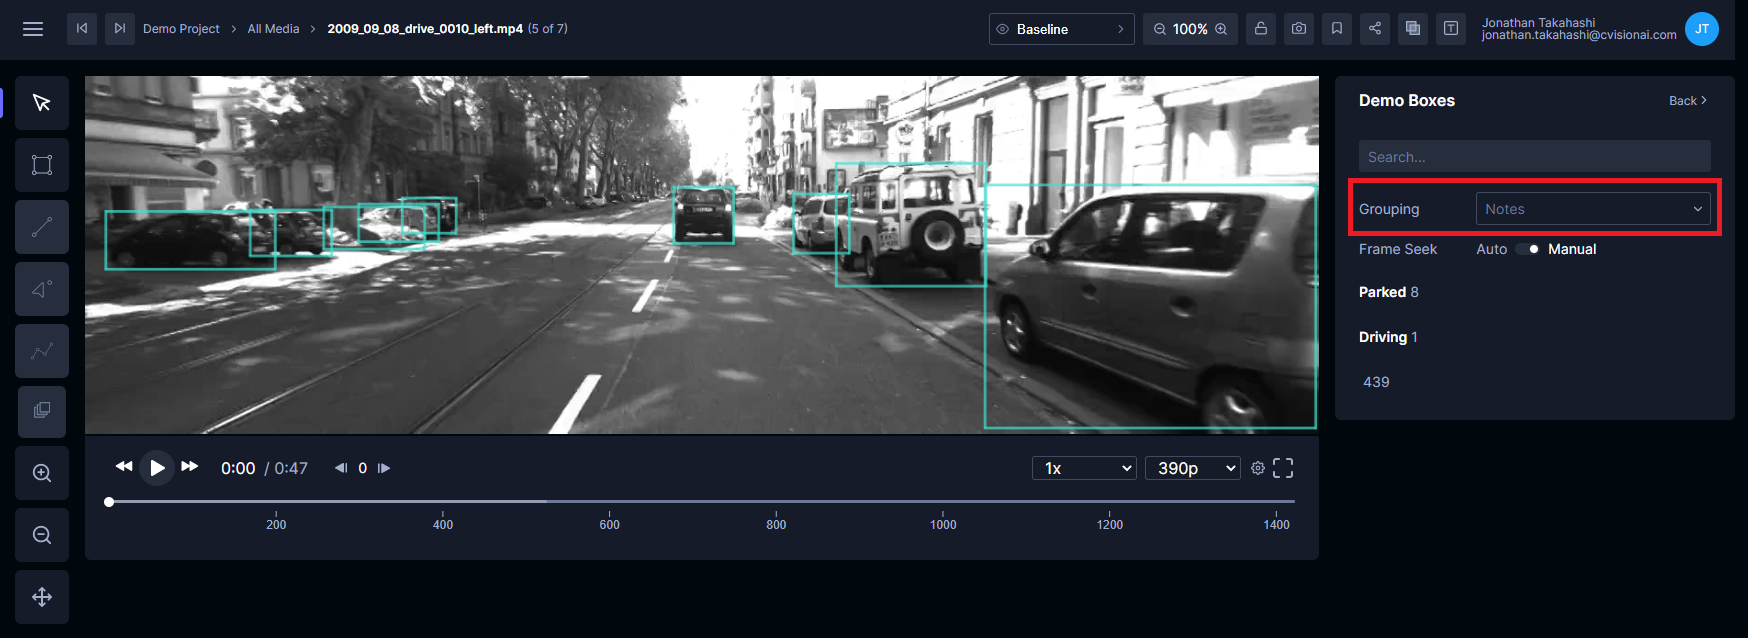The height and width of the screenshot is (638, 1748).
Task: Click the Demo Project breadcrumb
Action: [x=181, y=29]
